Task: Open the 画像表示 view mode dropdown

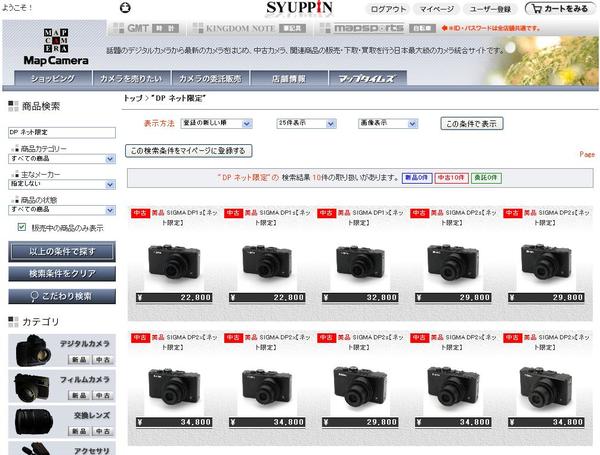Action: click(x=388, y=123)
